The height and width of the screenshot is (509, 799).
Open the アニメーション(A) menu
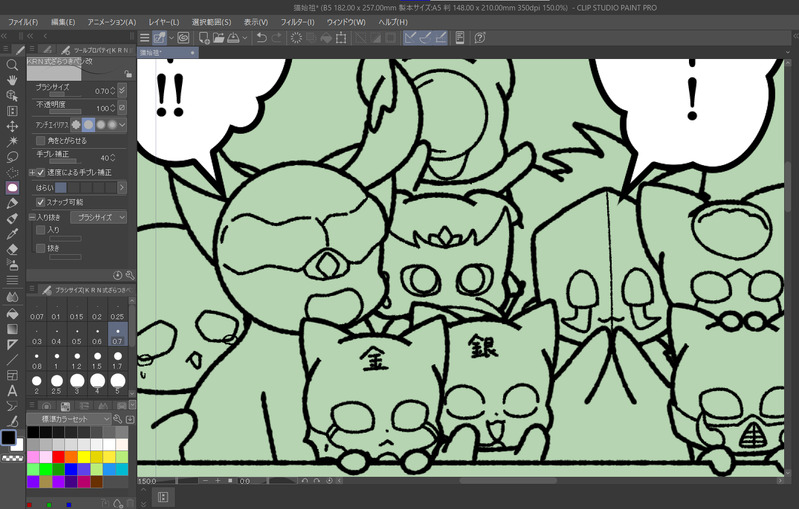[112, 22]
